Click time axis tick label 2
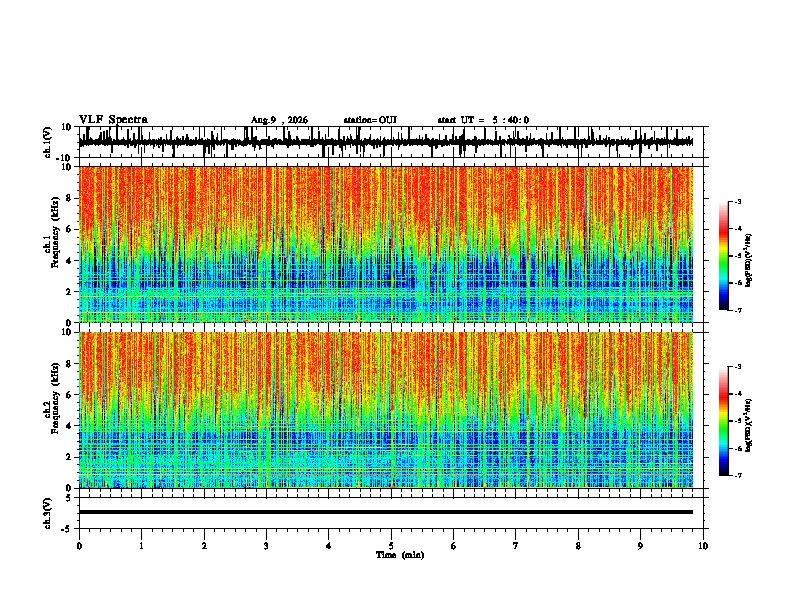The image size is (792, 612). pos(204,546)
